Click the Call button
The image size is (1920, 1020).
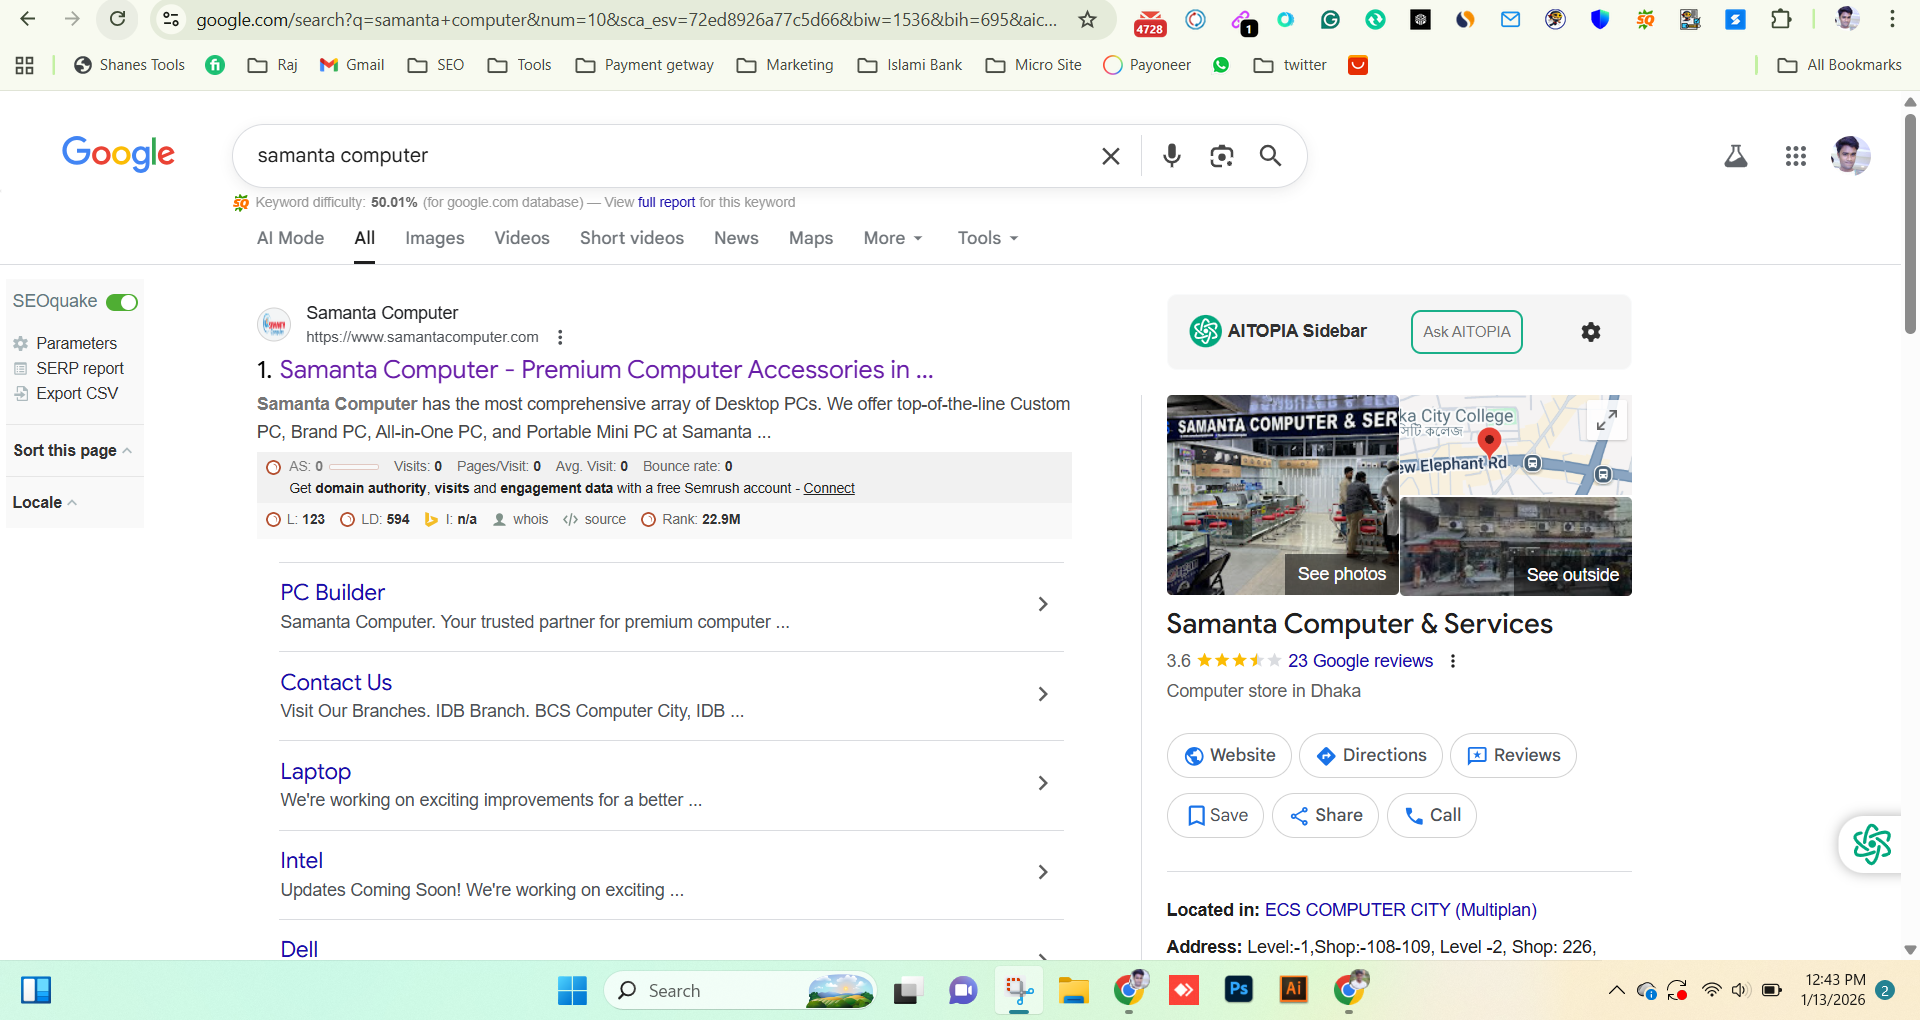point(1432,815)
